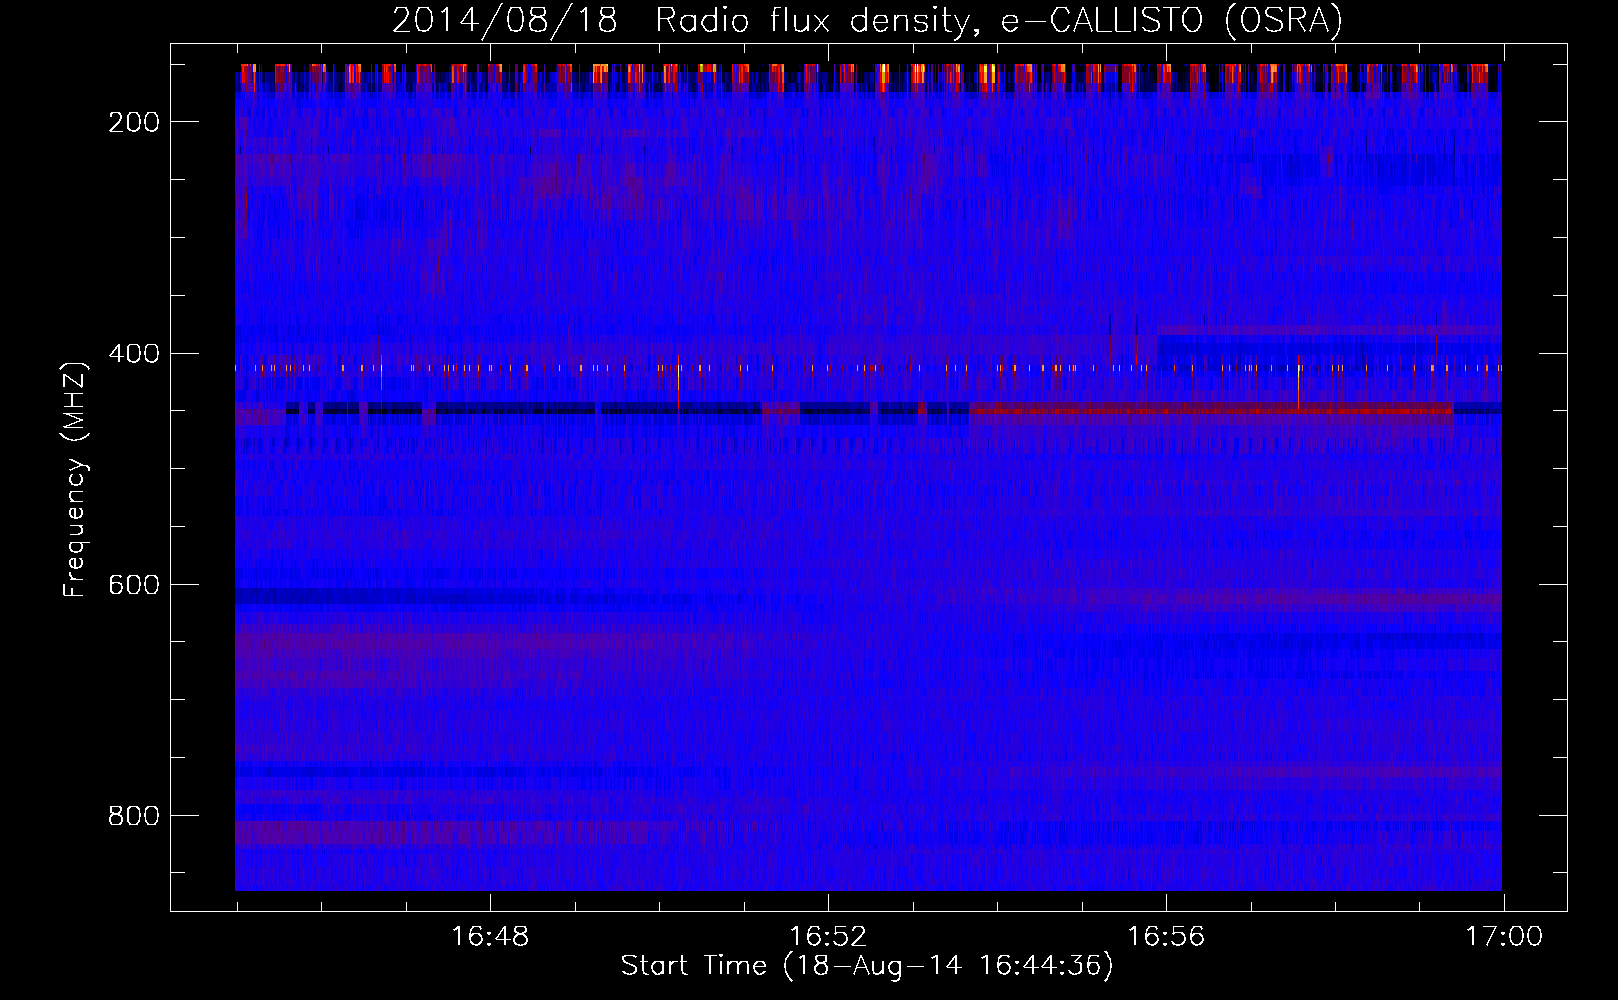Click the "600" frequency tick label
The height and width of the screenshot is (1000, 1618).
coord(133,585)
